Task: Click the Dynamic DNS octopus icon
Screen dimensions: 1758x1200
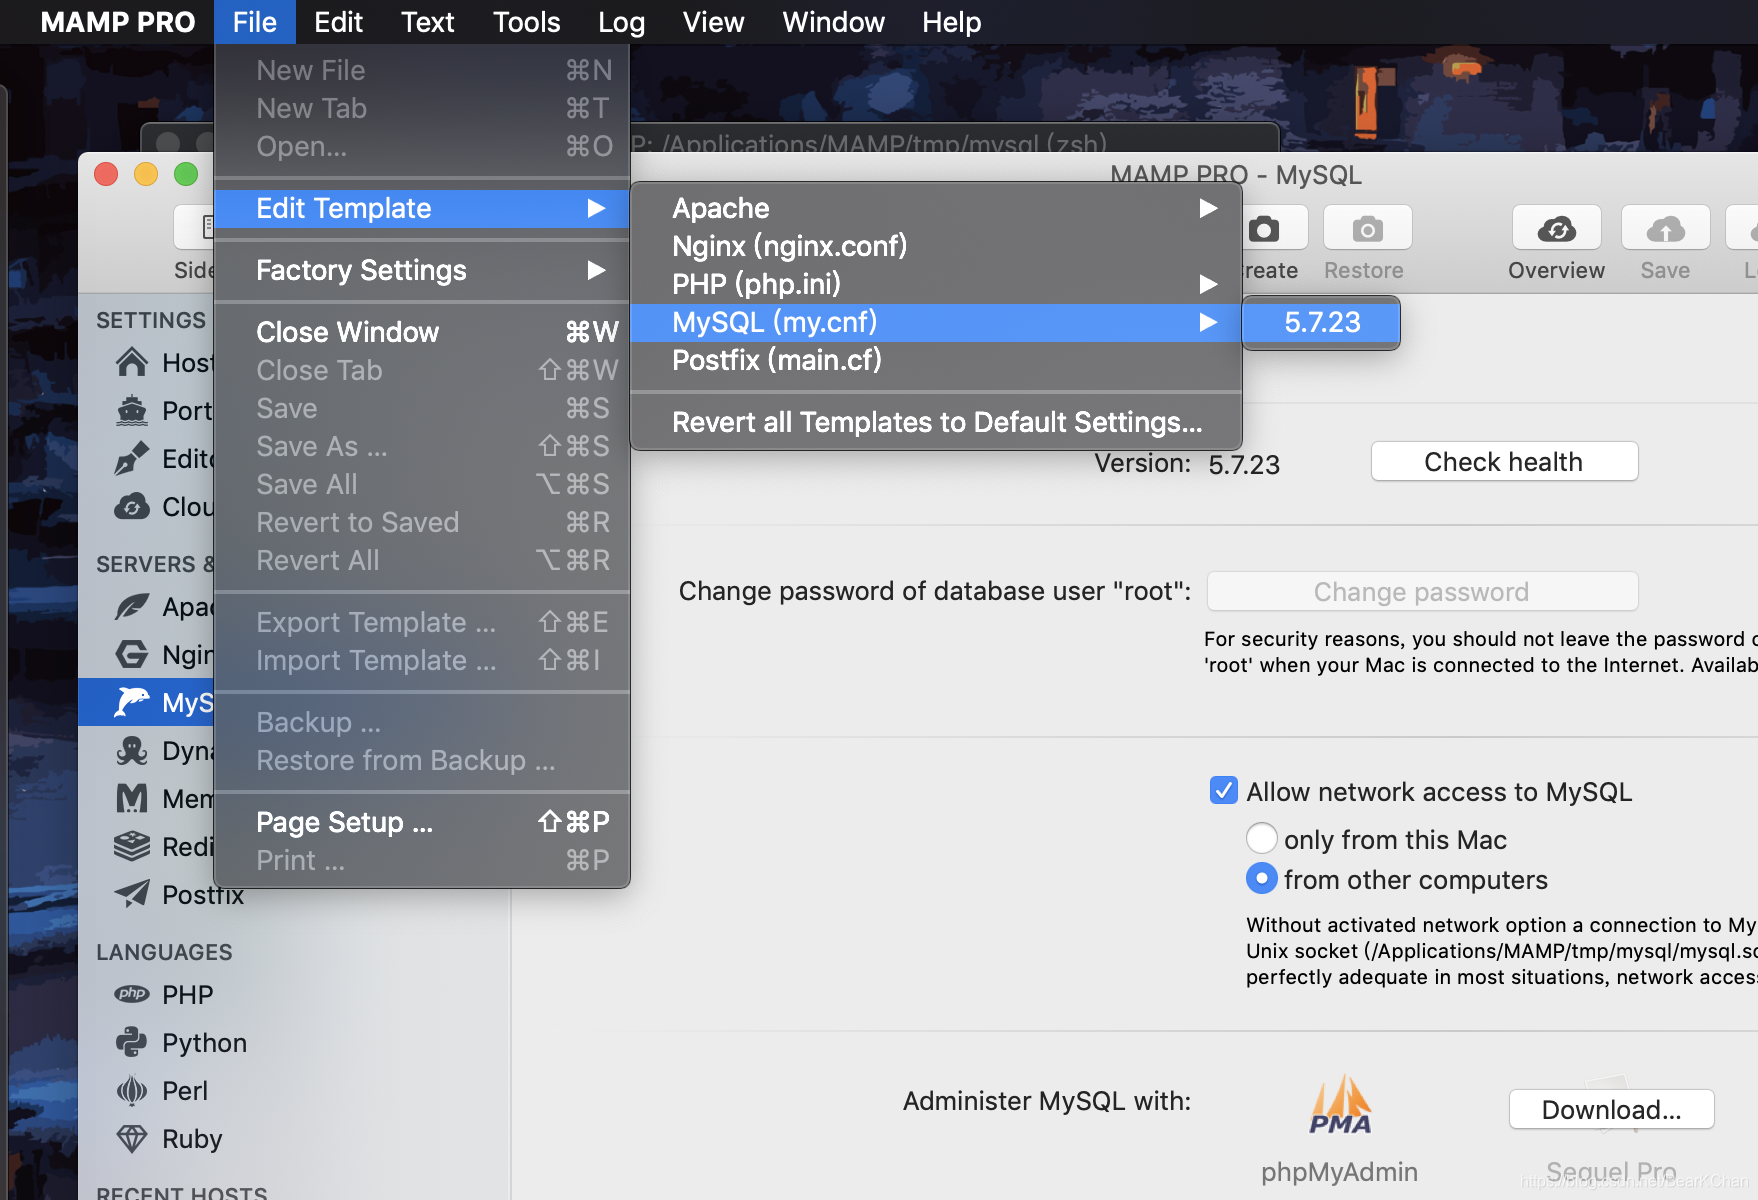Action: click(132, 750)
